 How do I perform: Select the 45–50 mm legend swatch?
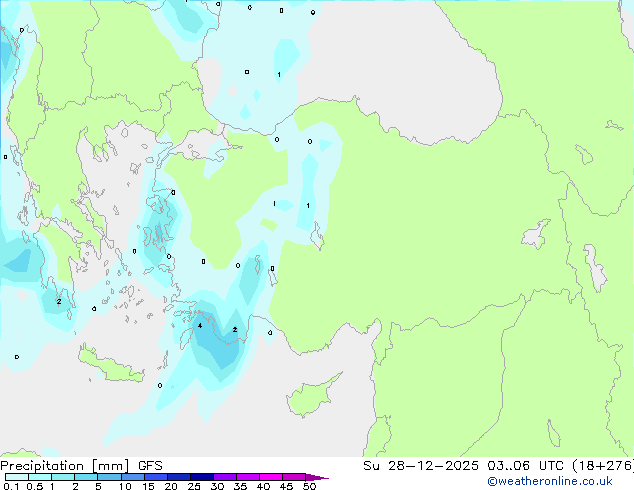[x=294, y=477]
